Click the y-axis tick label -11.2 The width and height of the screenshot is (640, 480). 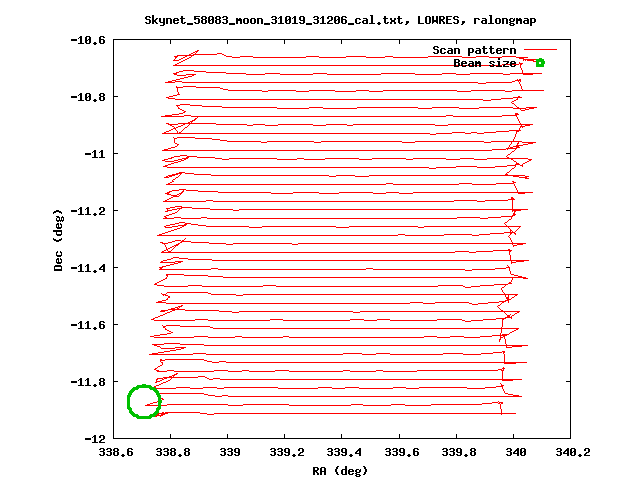[x=88, y=211]
